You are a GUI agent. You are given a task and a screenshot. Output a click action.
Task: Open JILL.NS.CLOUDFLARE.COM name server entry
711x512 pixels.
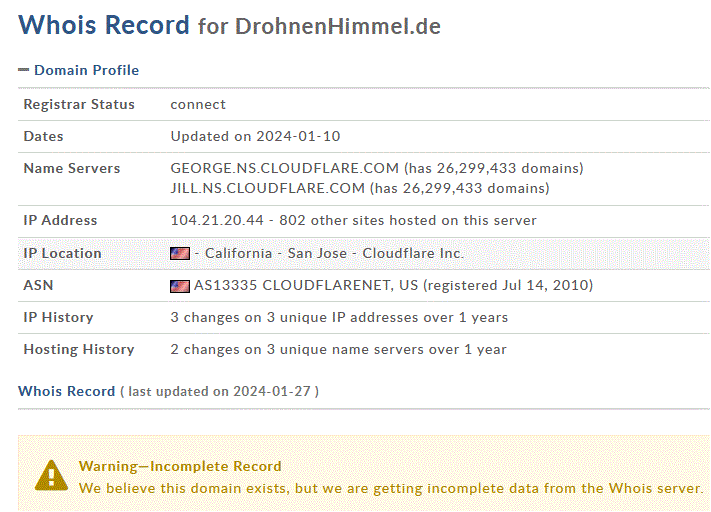click(x=268, y=188)
